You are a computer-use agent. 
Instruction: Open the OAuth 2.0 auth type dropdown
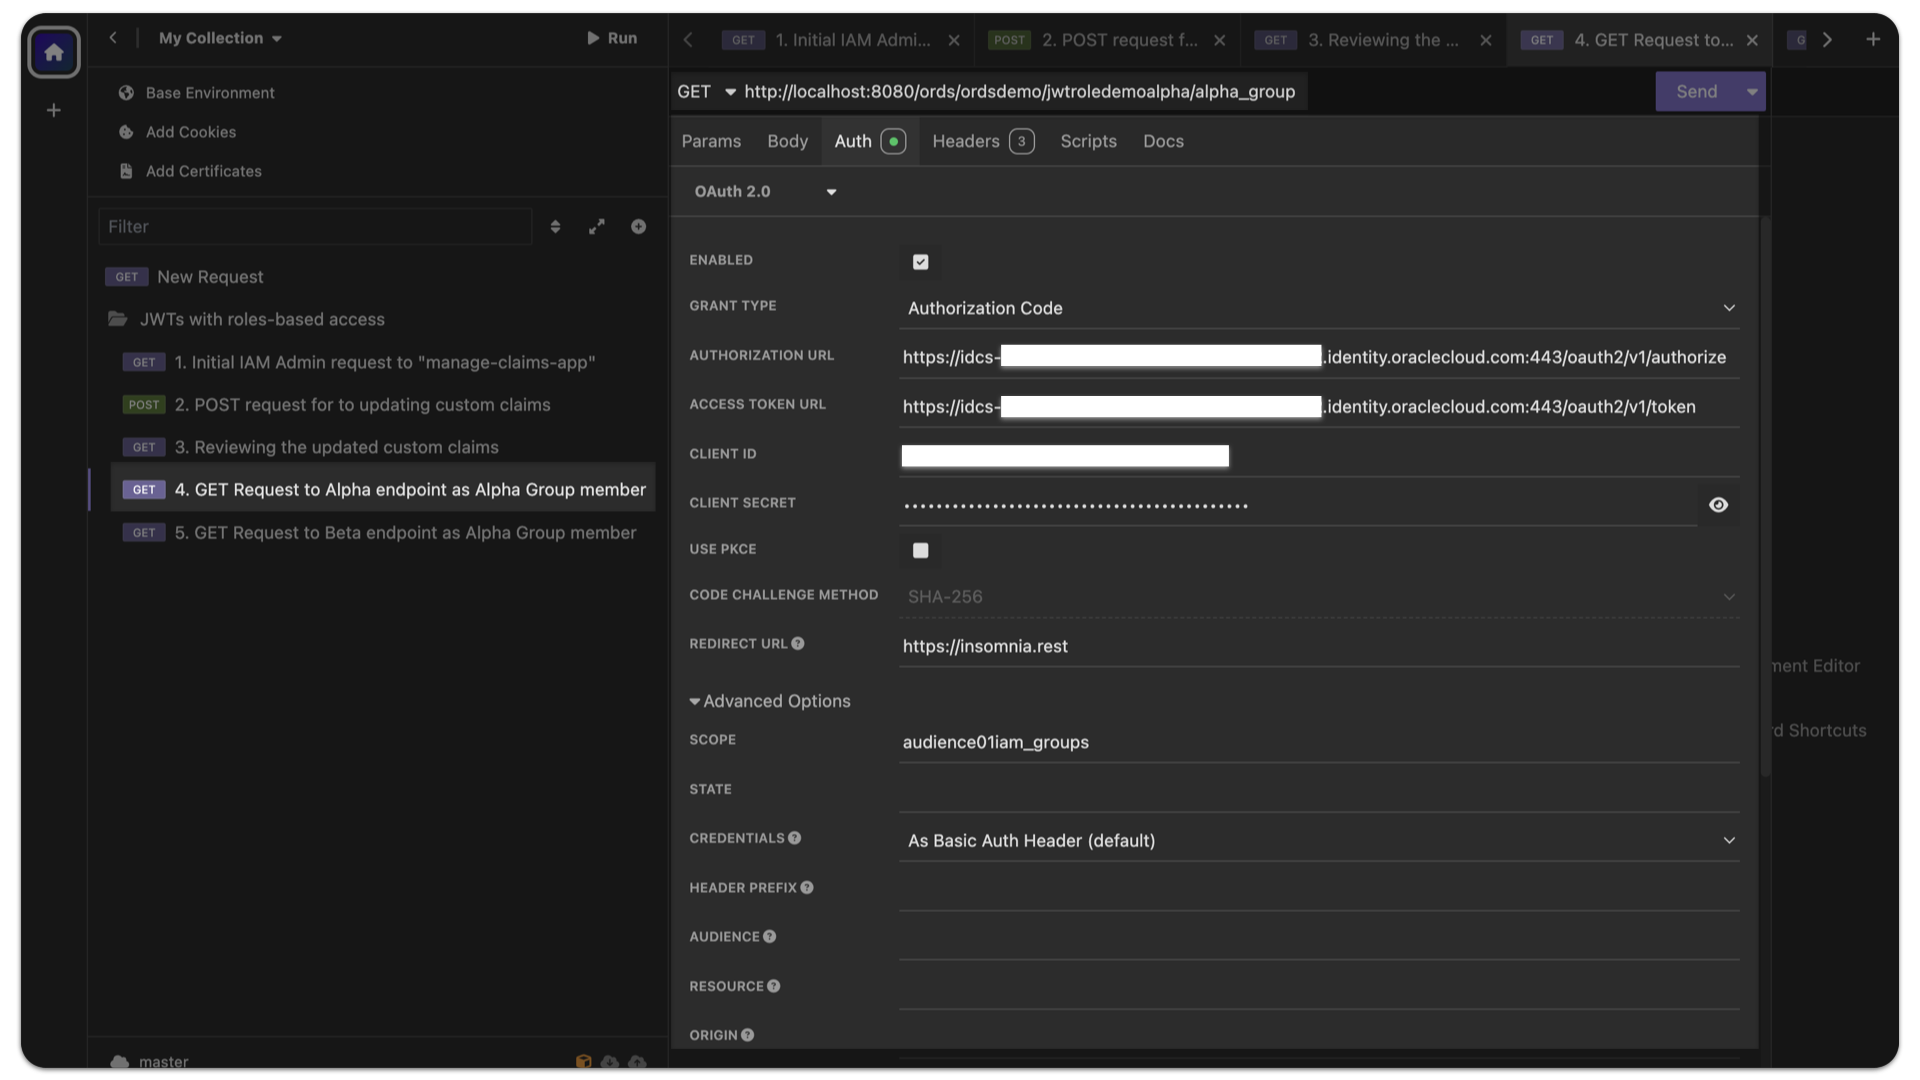766,191
